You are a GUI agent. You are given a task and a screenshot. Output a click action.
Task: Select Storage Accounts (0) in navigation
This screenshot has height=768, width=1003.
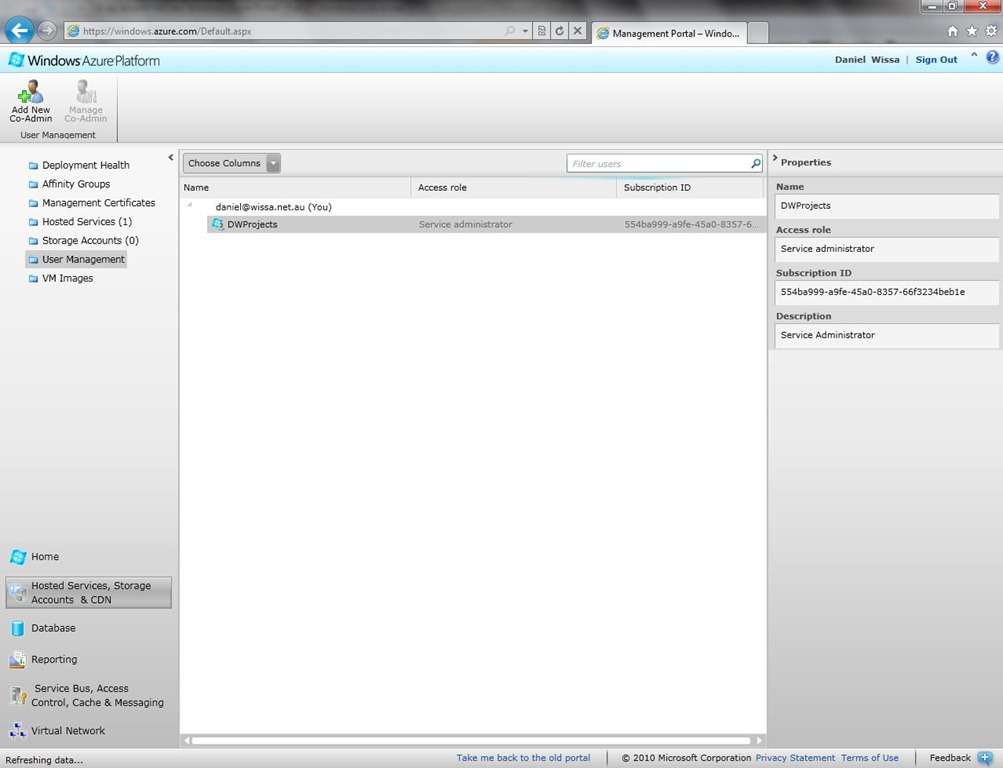90,241
